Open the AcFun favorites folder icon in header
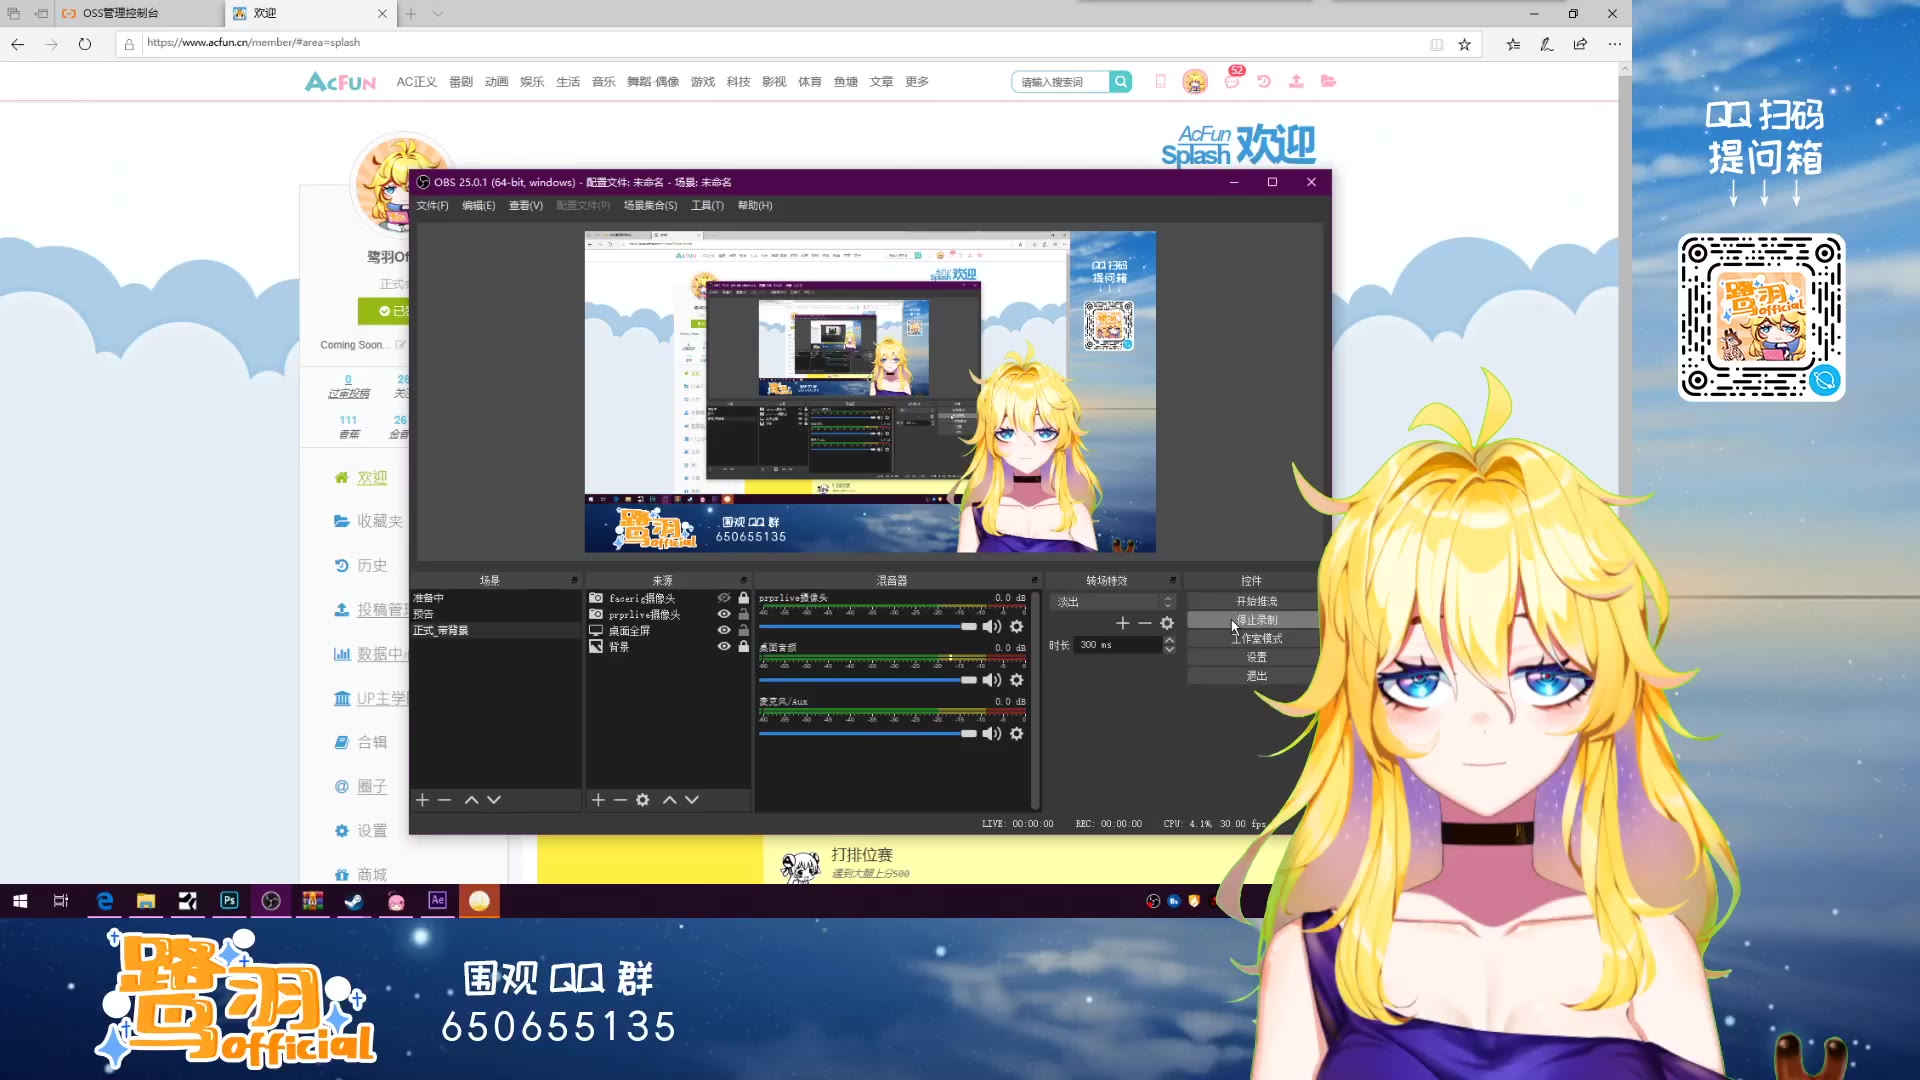The image size is (1920, 1080). coord(1328,82)
